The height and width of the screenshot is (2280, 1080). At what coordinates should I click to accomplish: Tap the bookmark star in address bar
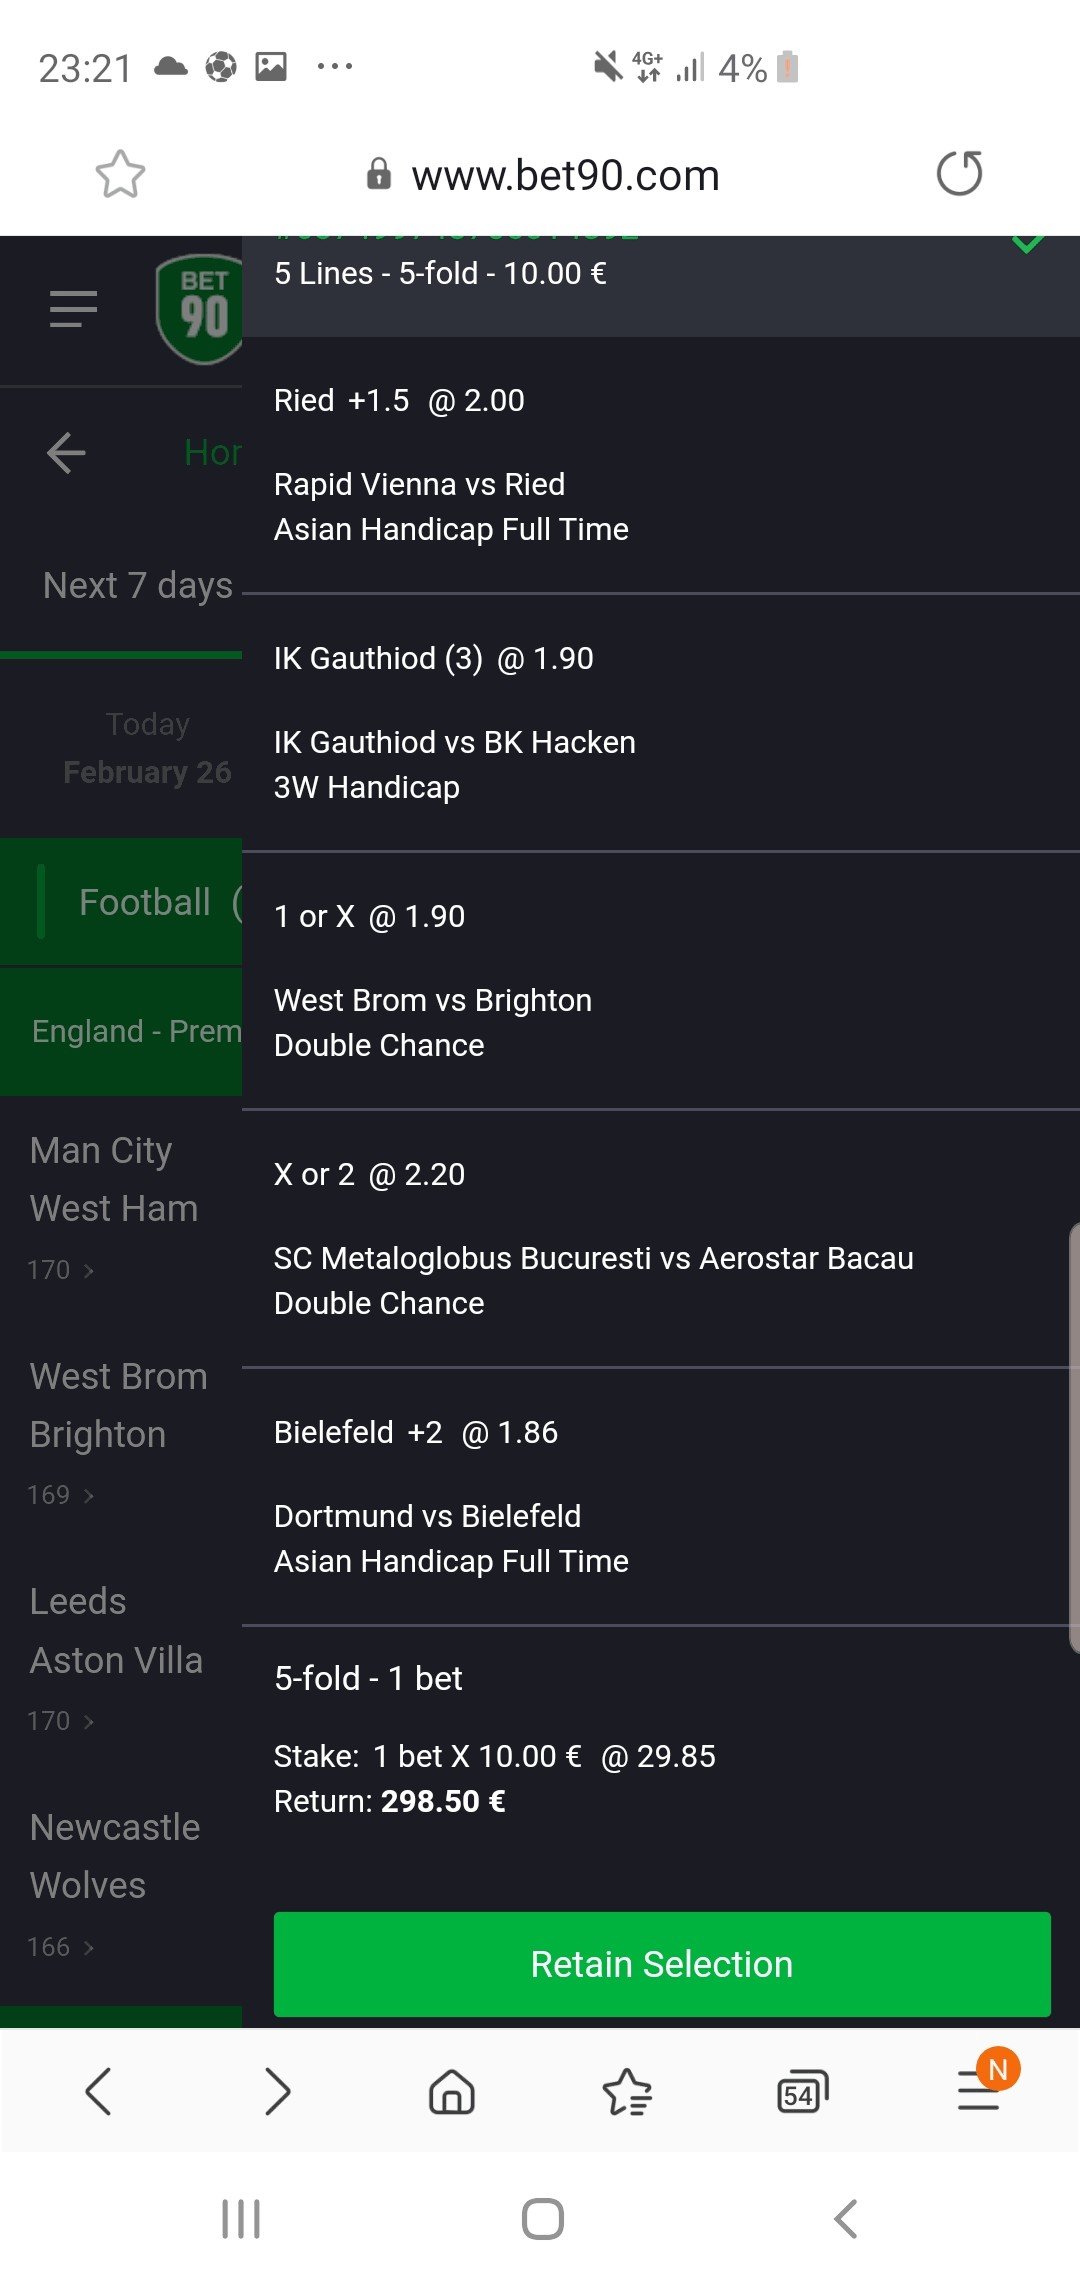pyautogui.click(x=120, y=175)
